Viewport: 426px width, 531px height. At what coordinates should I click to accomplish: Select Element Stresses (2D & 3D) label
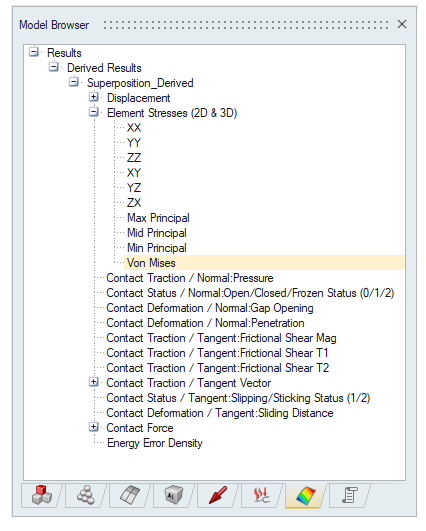pos(172,113)
